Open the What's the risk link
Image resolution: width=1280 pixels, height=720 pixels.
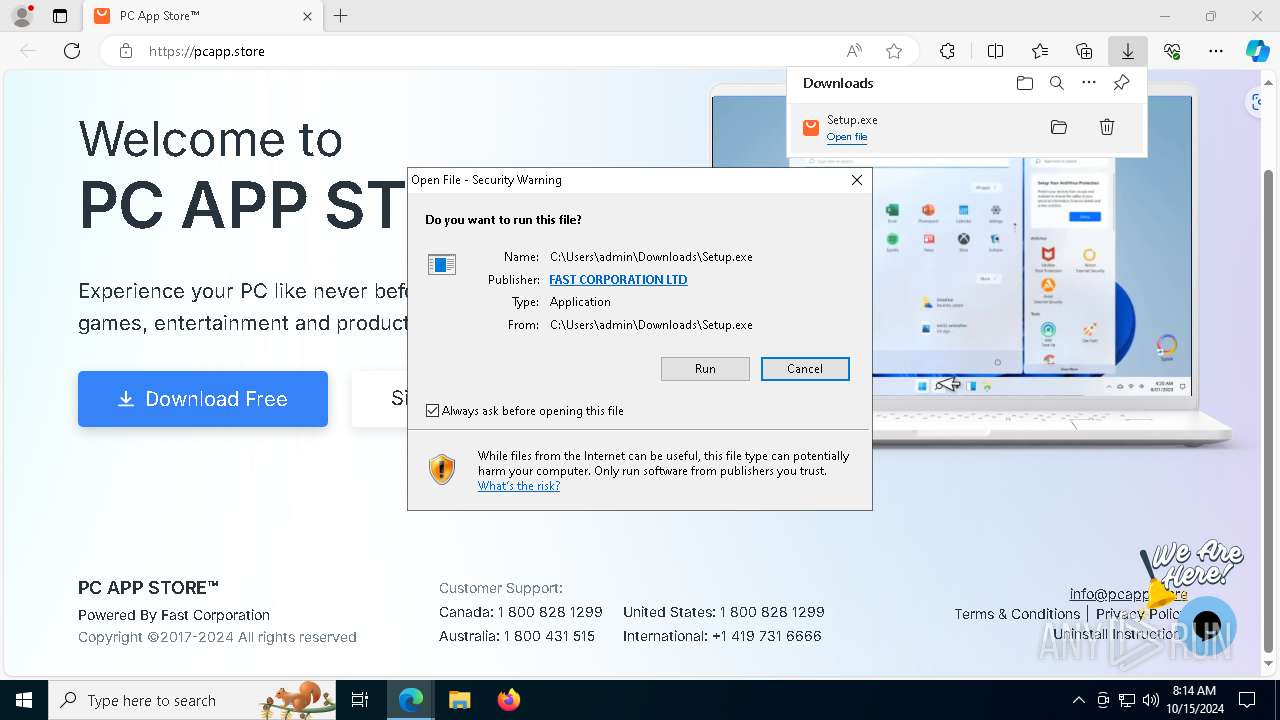(x=518, y=486)
